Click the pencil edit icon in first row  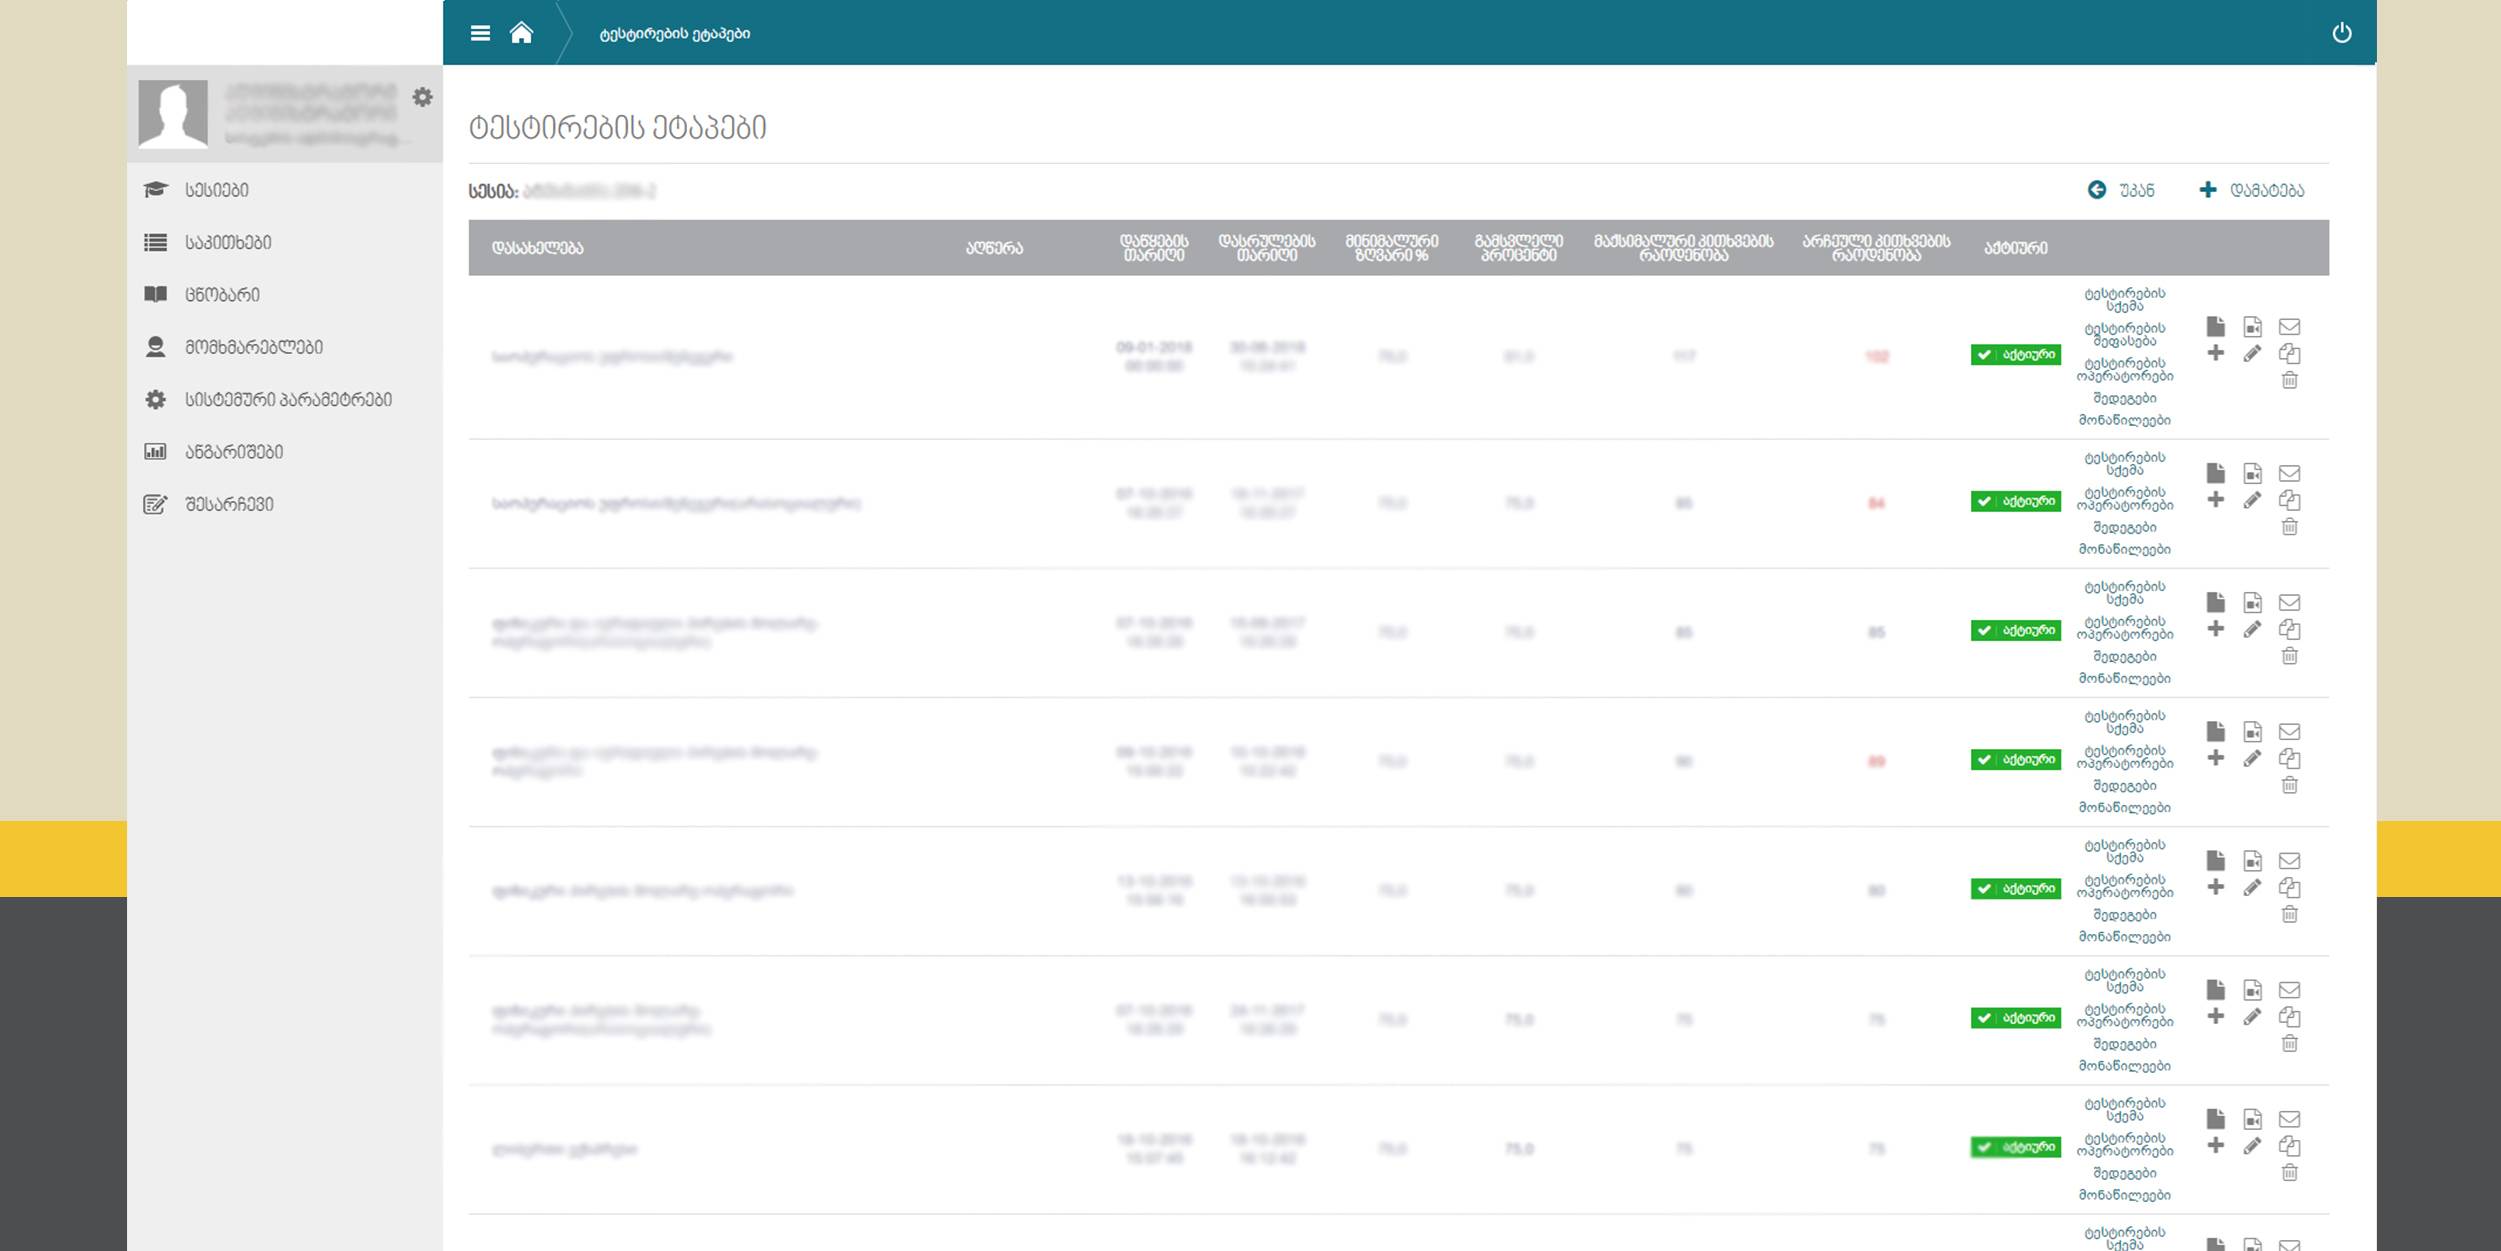pyautogui.click(x=2252, y=353)
